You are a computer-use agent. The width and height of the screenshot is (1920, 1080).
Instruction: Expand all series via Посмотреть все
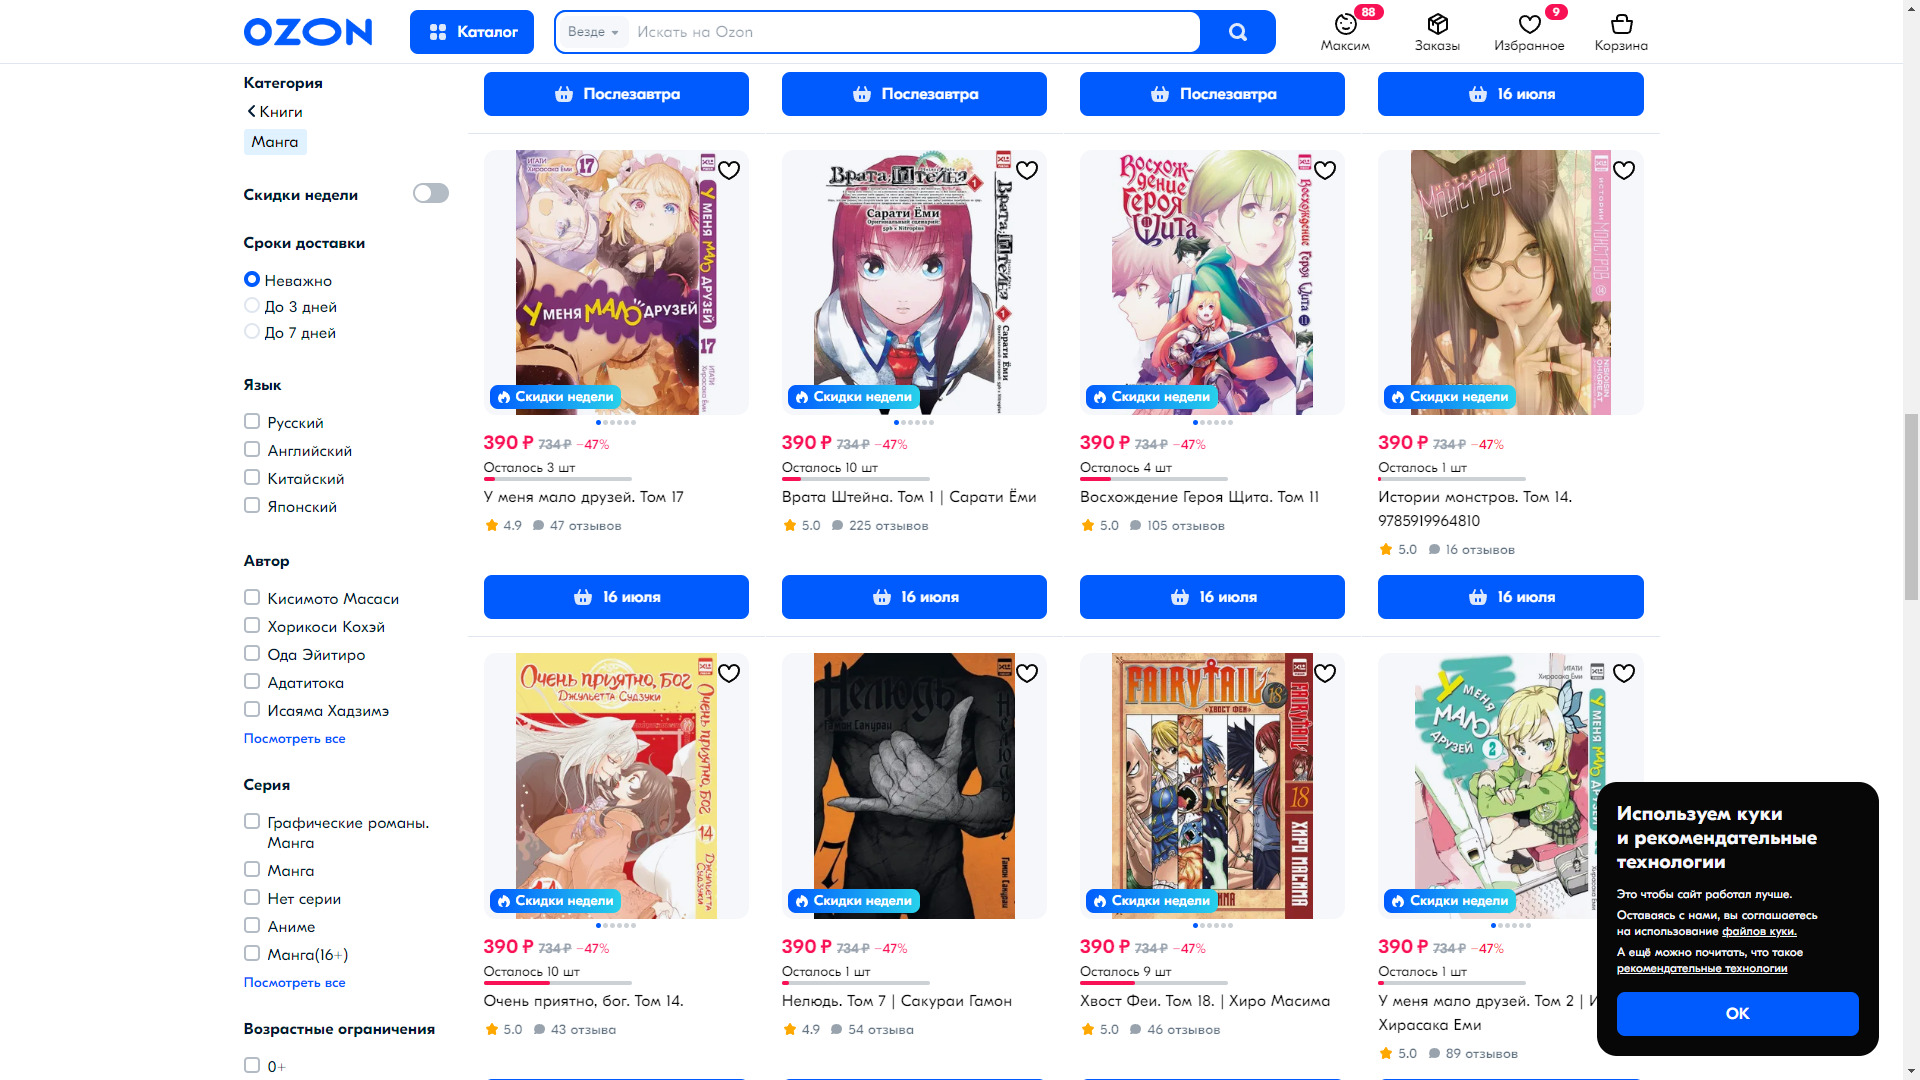click(294, 982)
